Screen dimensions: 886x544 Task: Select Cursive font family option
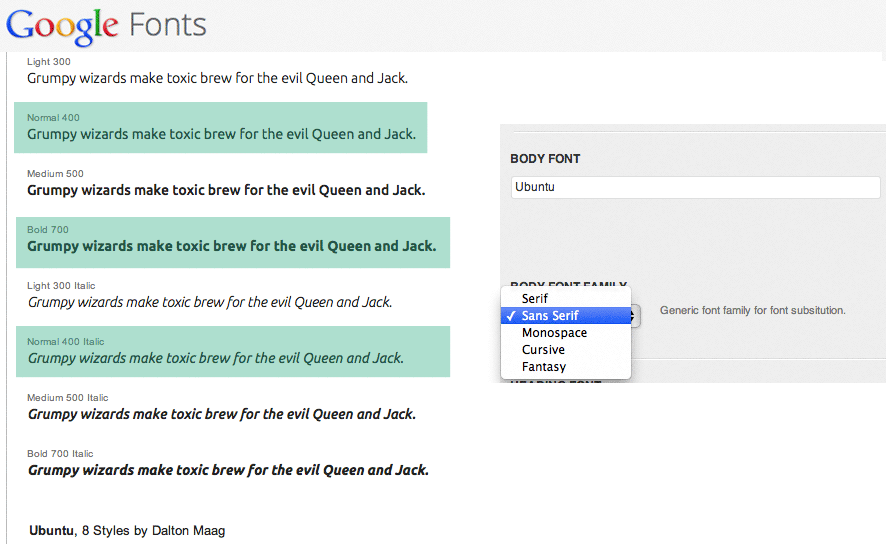(566, 350)
